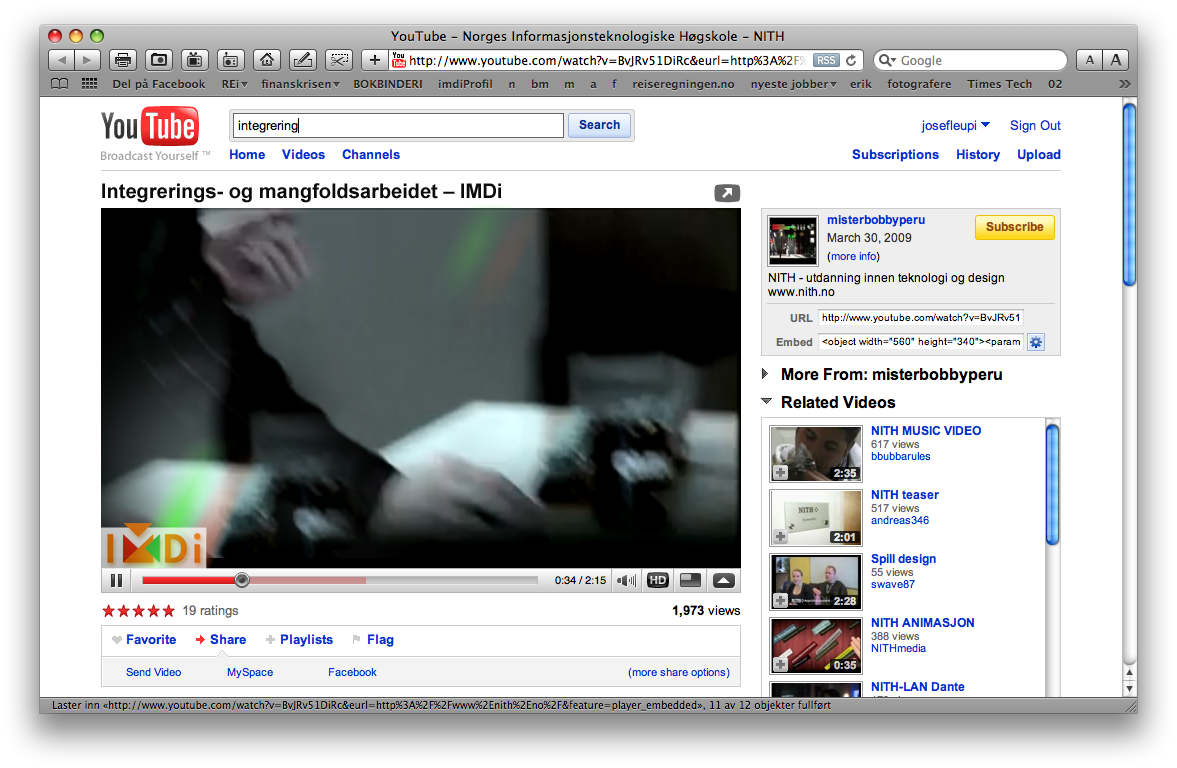Open embed customization gear icon
Screen dimensions: 1177x768
[x=1036, y=342]
